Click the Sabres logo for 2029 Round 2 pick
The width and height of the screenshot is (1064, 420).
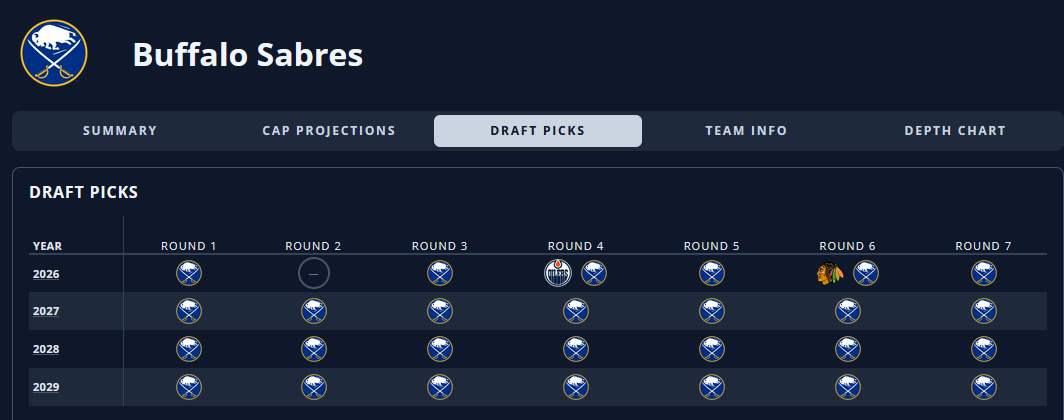point(314,387)
